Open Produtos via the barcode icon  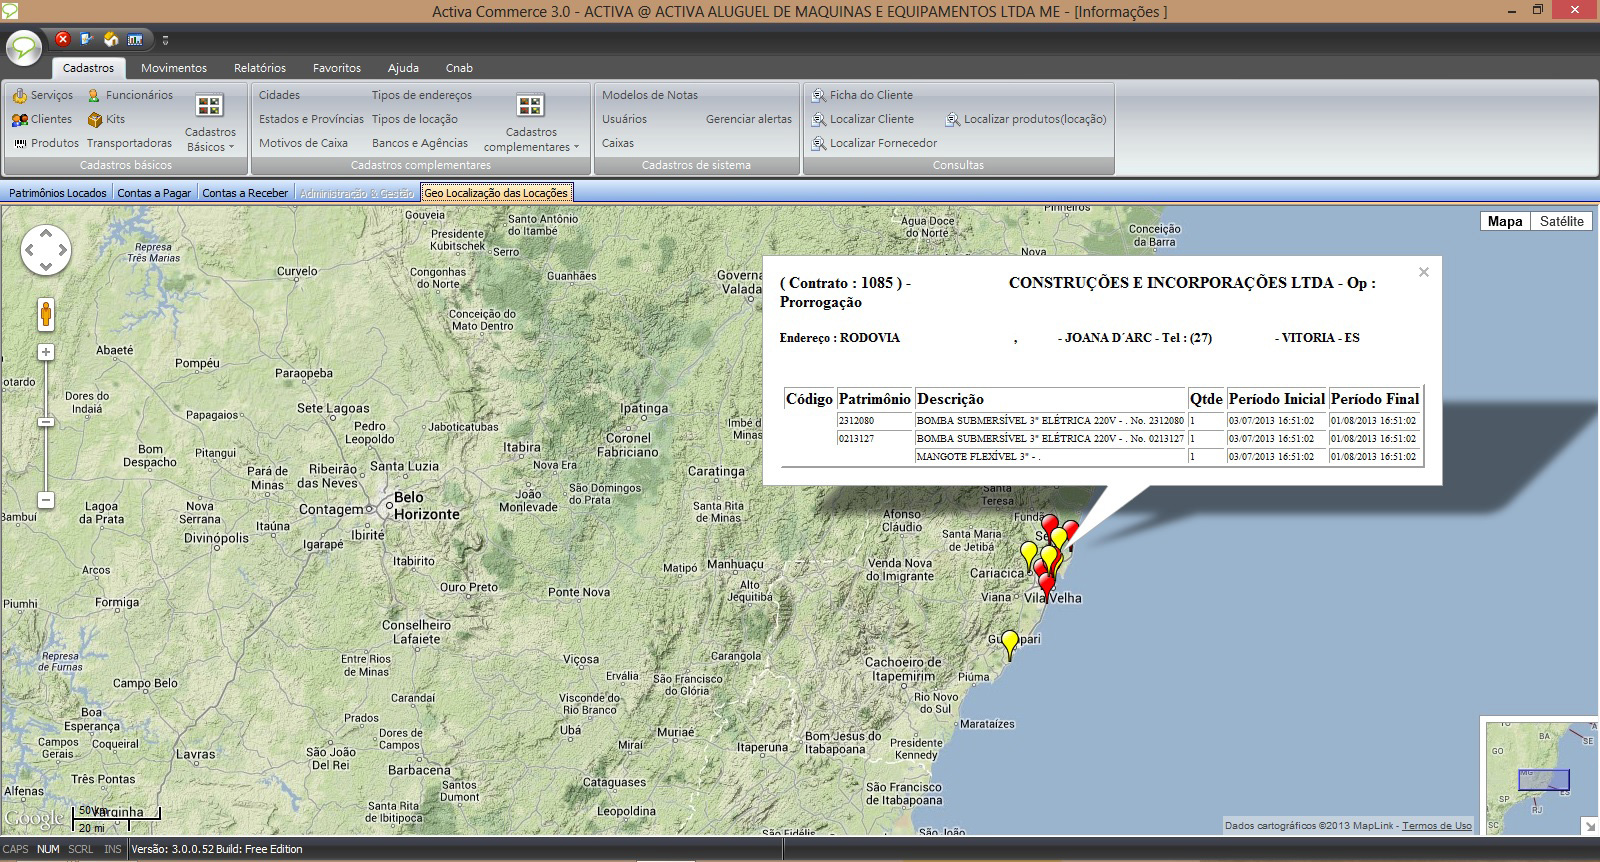click(19, 143)
